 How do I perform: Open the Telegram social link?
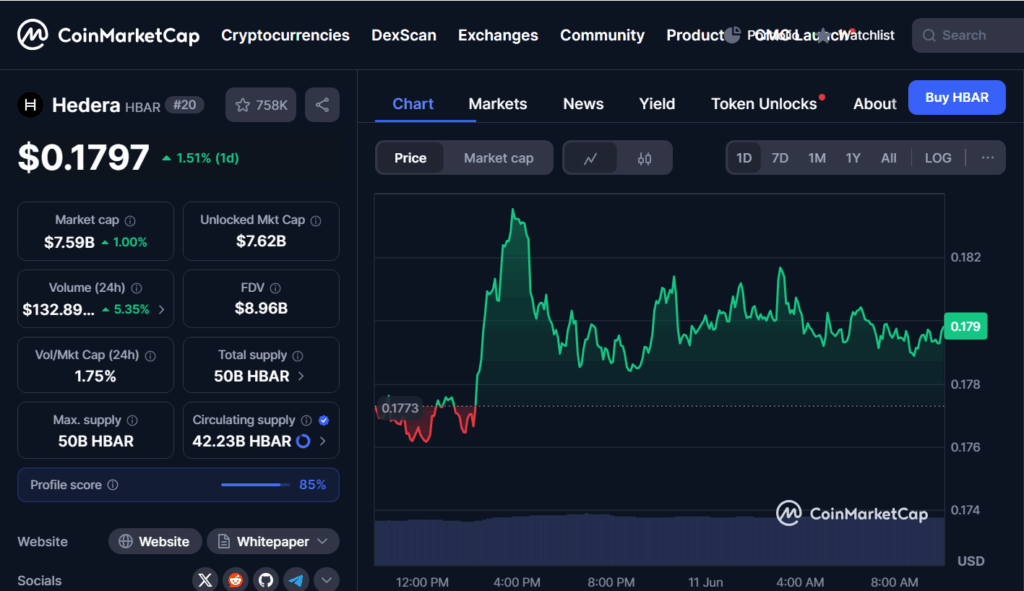[x=296, y=580]
